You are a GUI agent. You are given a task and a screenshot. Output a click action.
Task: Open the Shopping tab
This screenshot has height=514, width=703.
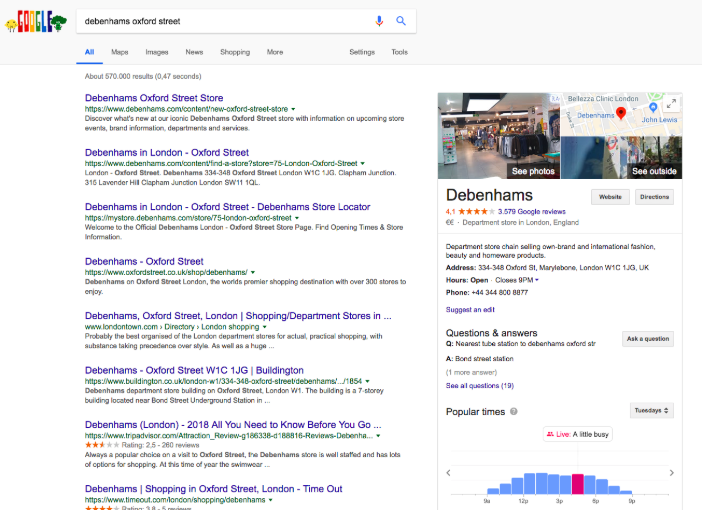[235, 52]
